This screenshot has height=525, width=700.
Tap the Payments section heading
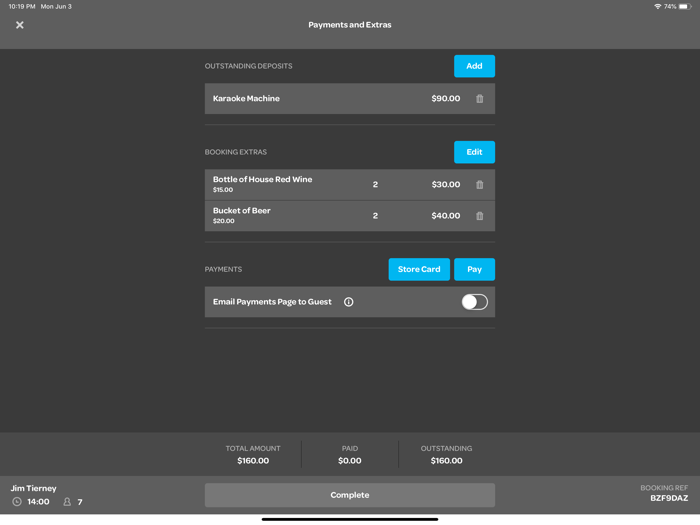point(223,269)
